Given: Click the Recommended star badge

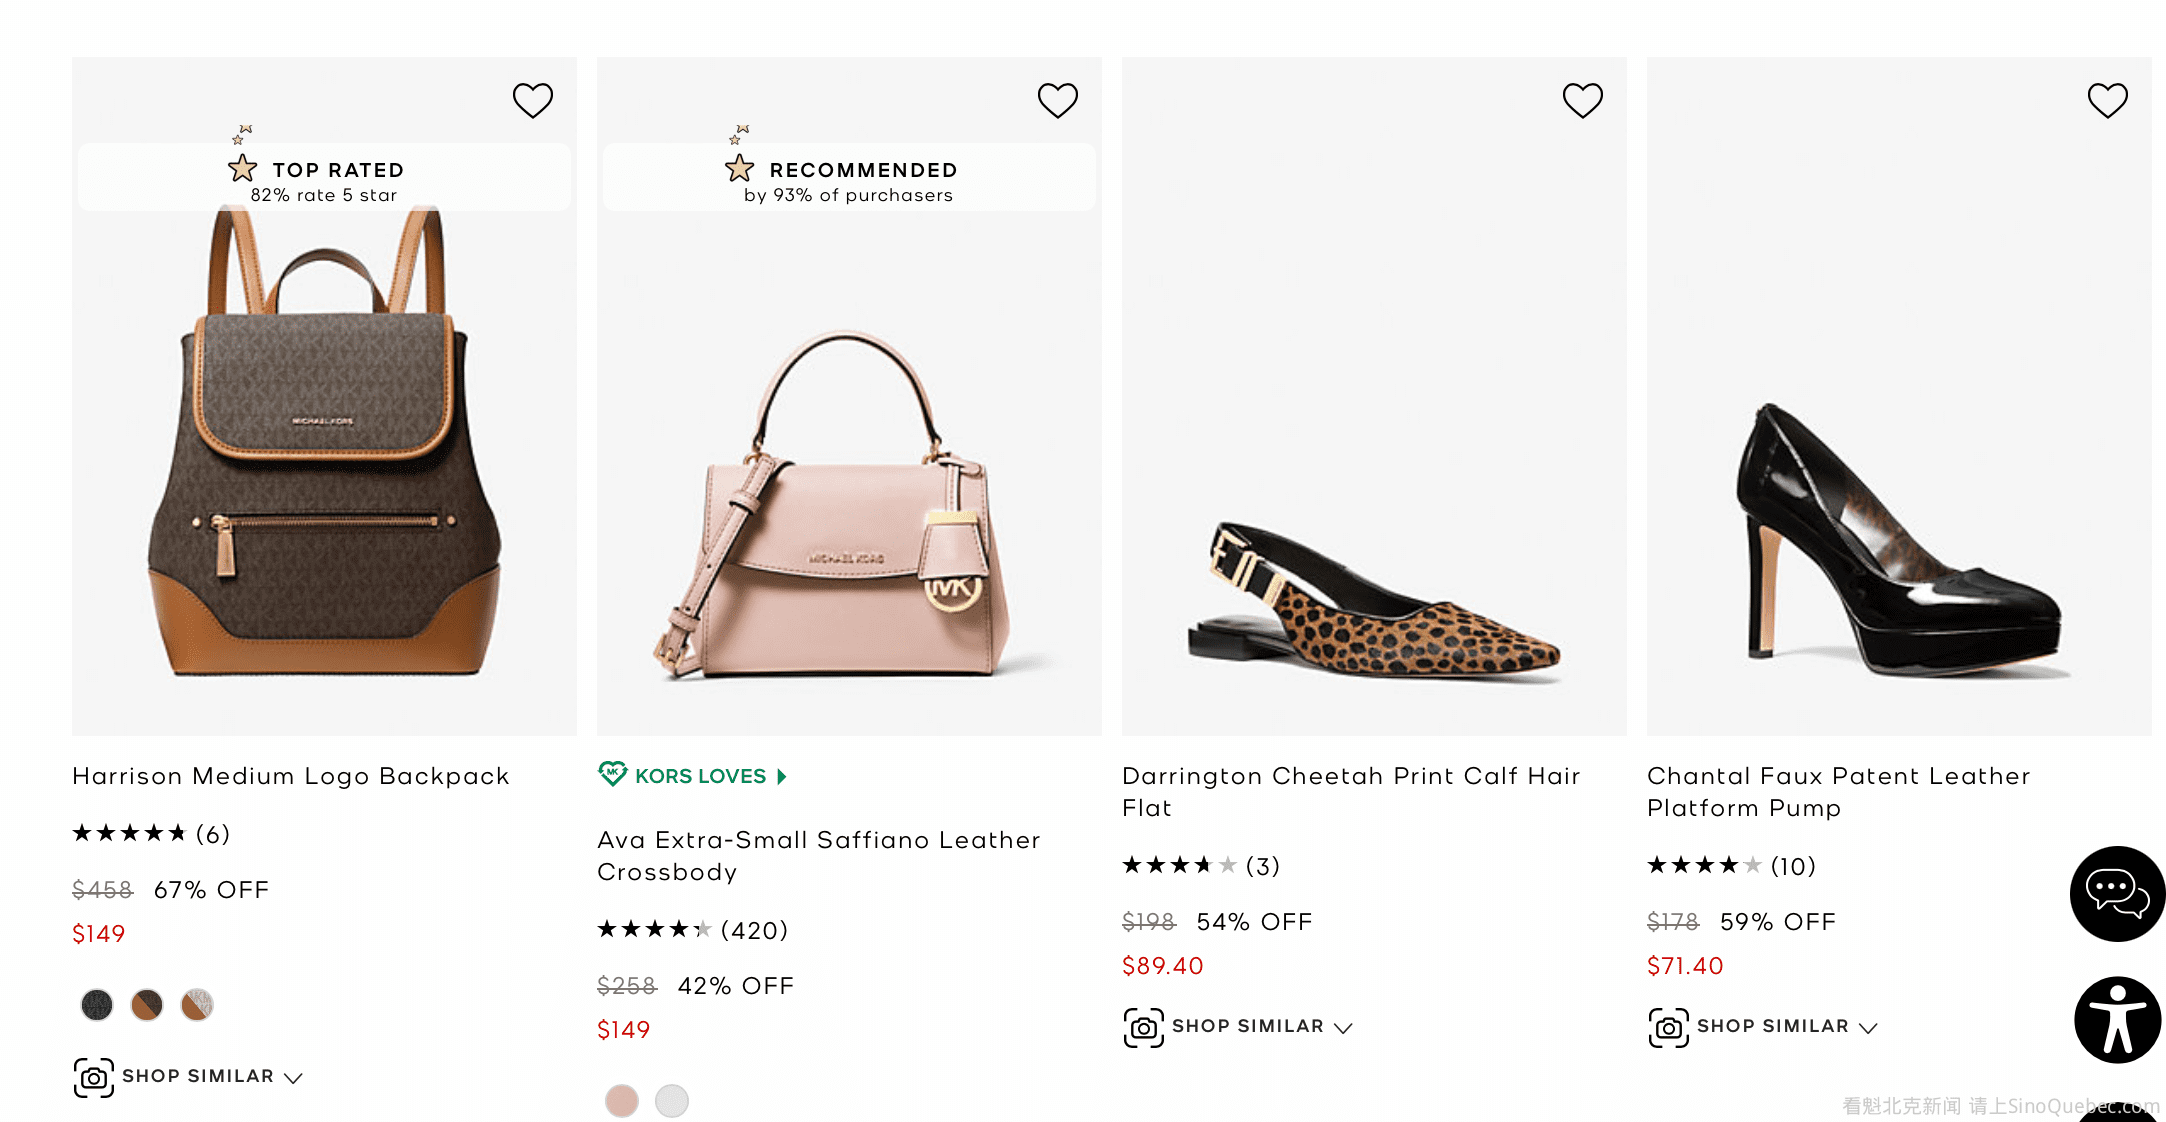Looking at the screenshot, I should click(739, 168).
